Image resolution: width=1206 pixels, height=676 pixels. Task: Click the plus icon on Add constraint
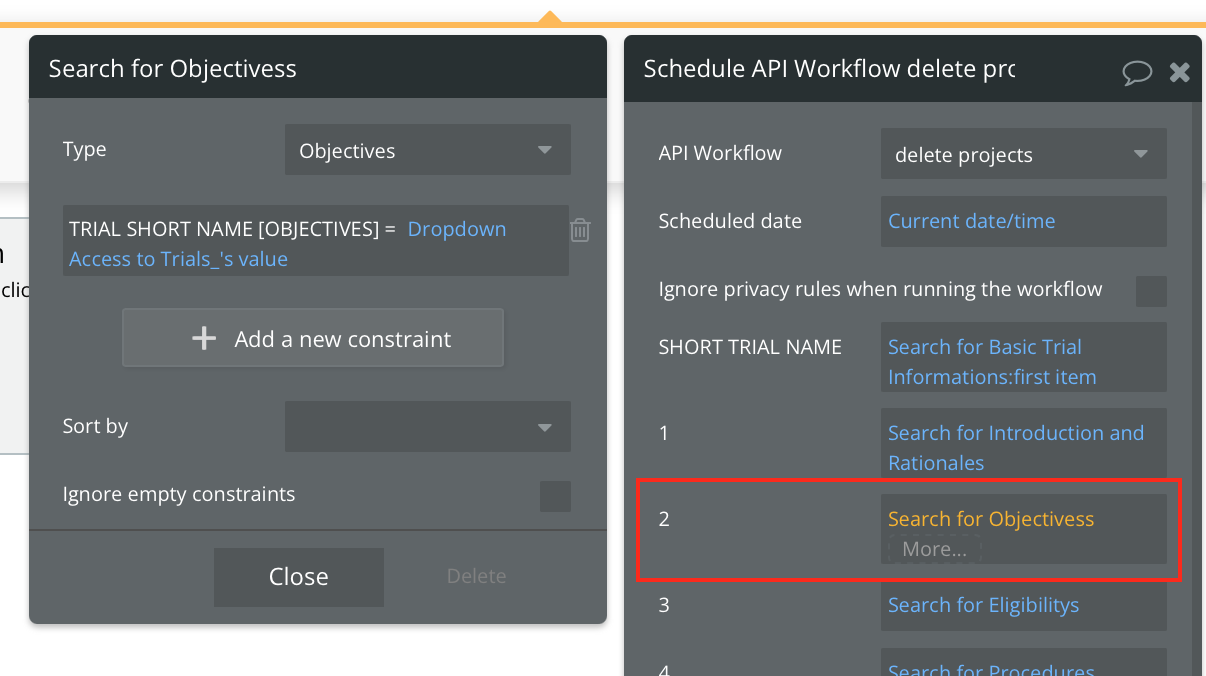click(x=204, y=339)
